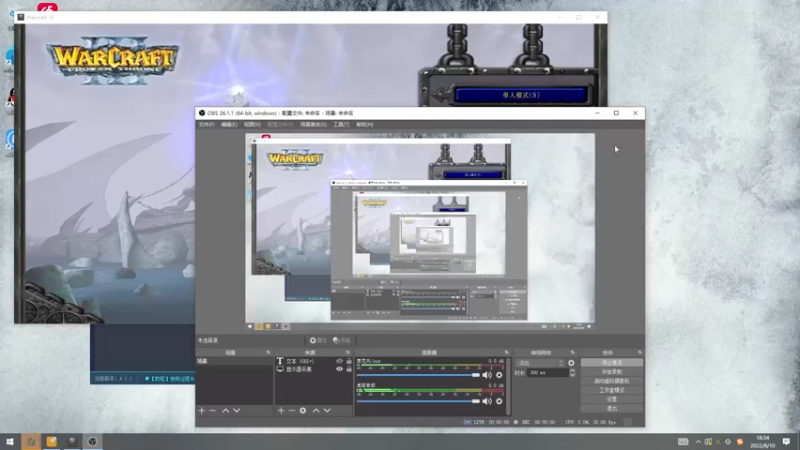The width and height of the screenshot is (800, 450).
Task: Click 单人模式(S) in the Warcraft III window
Action: [x=521, y=95]
